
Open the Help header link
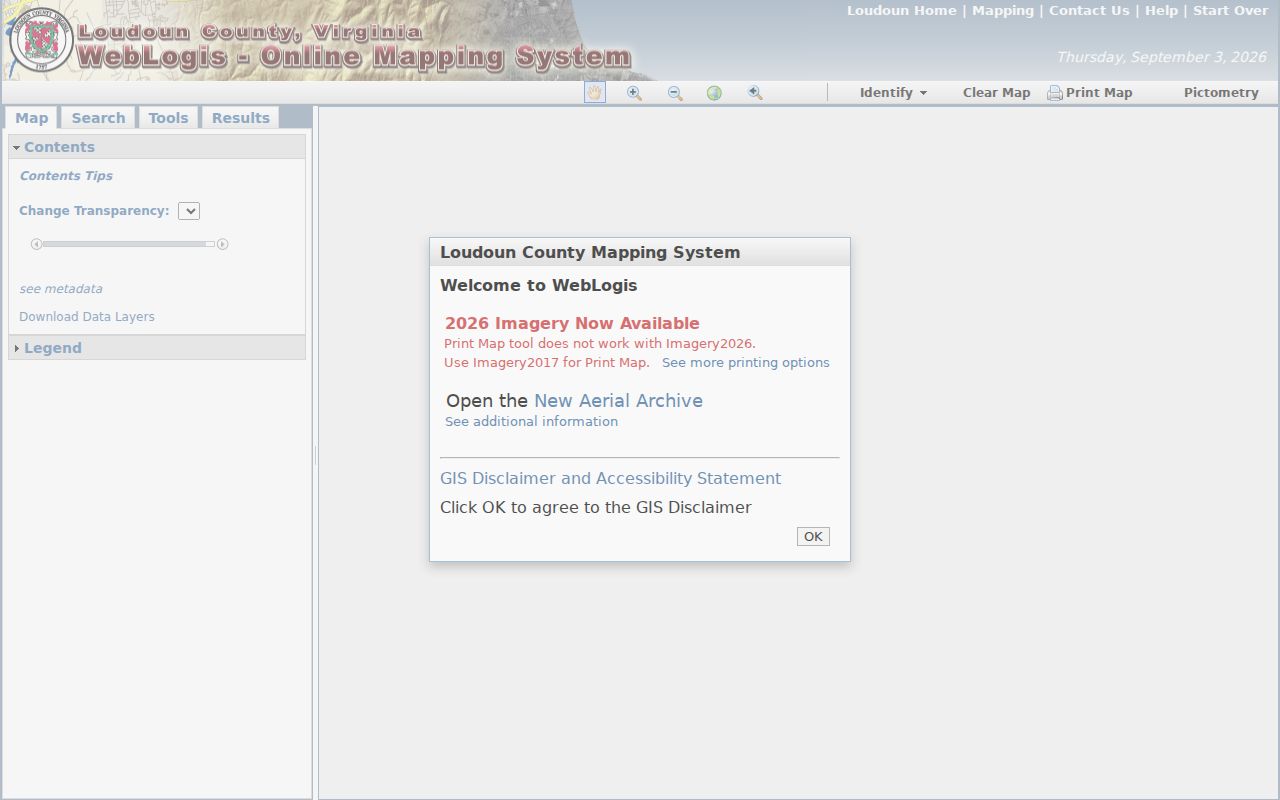tap(1161, 11)
